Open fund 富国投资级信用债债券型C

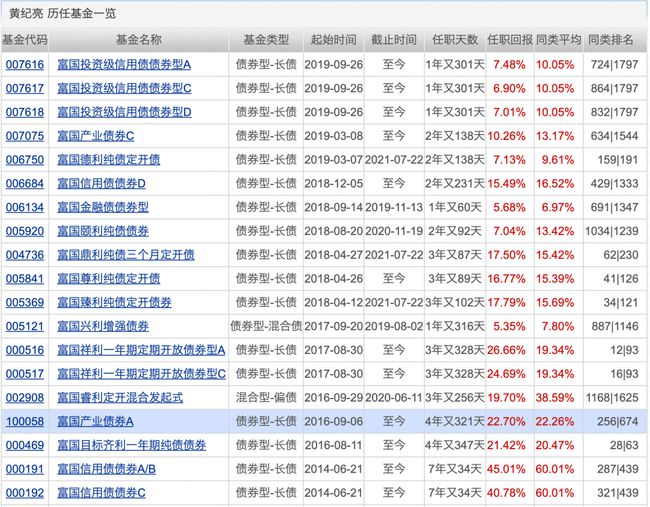tap(124, 88)
